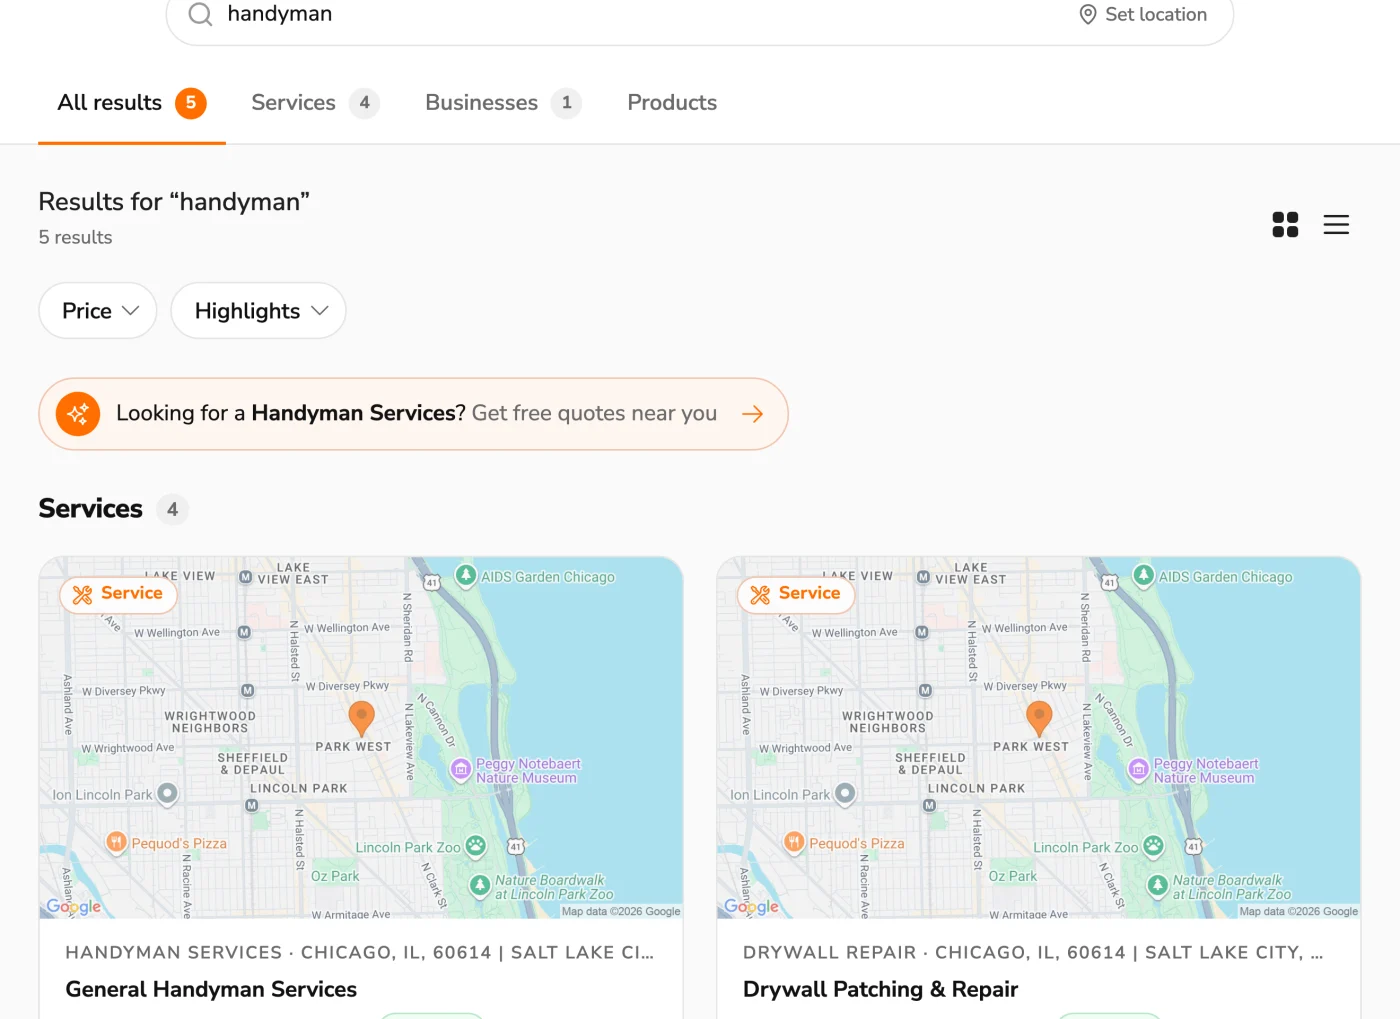Click the Google logo on Drywall Patching map
1400x1019 pixels.
752,906
